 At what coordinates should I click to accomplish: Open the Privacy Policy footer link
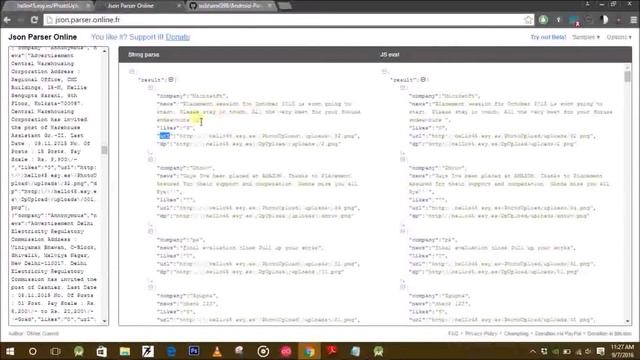tap(481, 333)
